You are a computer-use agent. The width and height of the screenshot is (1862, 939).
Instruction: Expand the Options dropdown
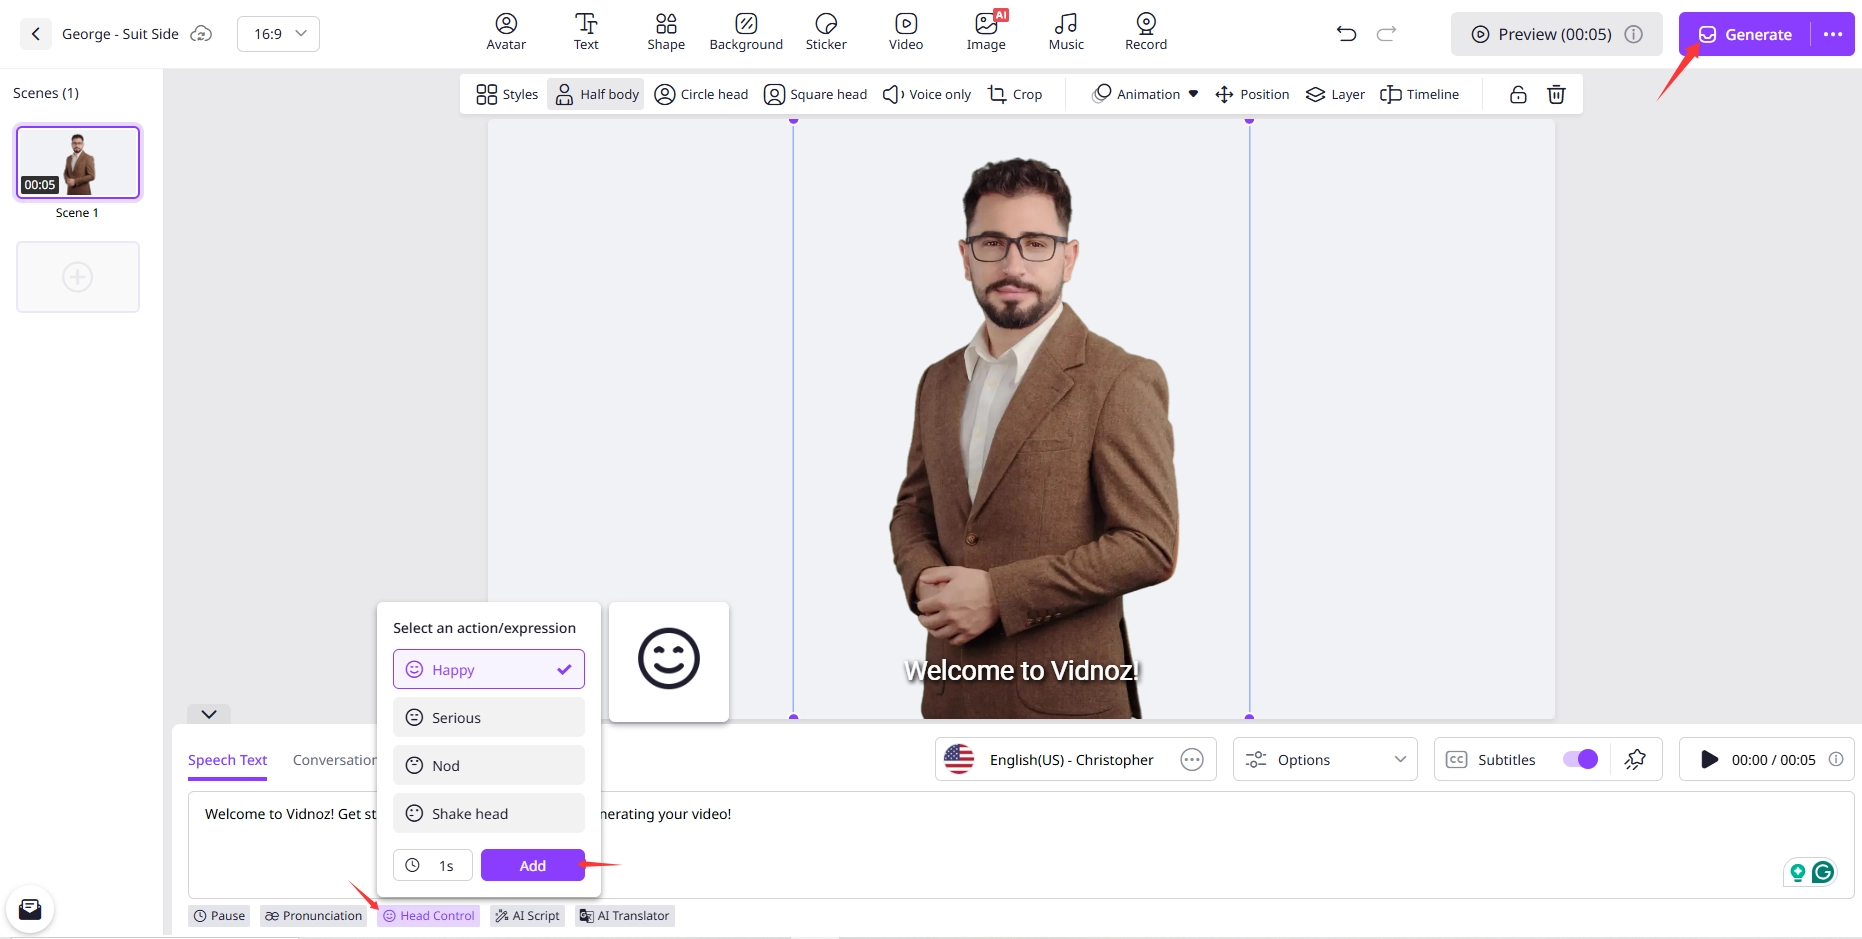click(1324, 760)
